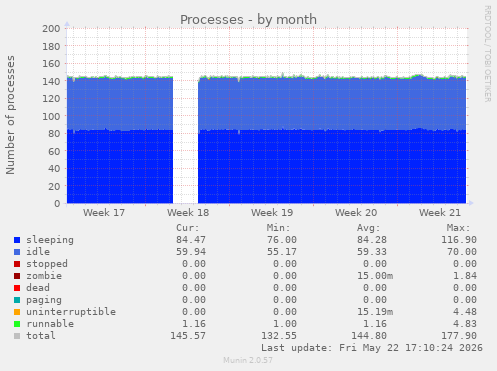Click sleeping maximum value 116.90
This screenshot has width=497, height=371.
click(459, 240)
